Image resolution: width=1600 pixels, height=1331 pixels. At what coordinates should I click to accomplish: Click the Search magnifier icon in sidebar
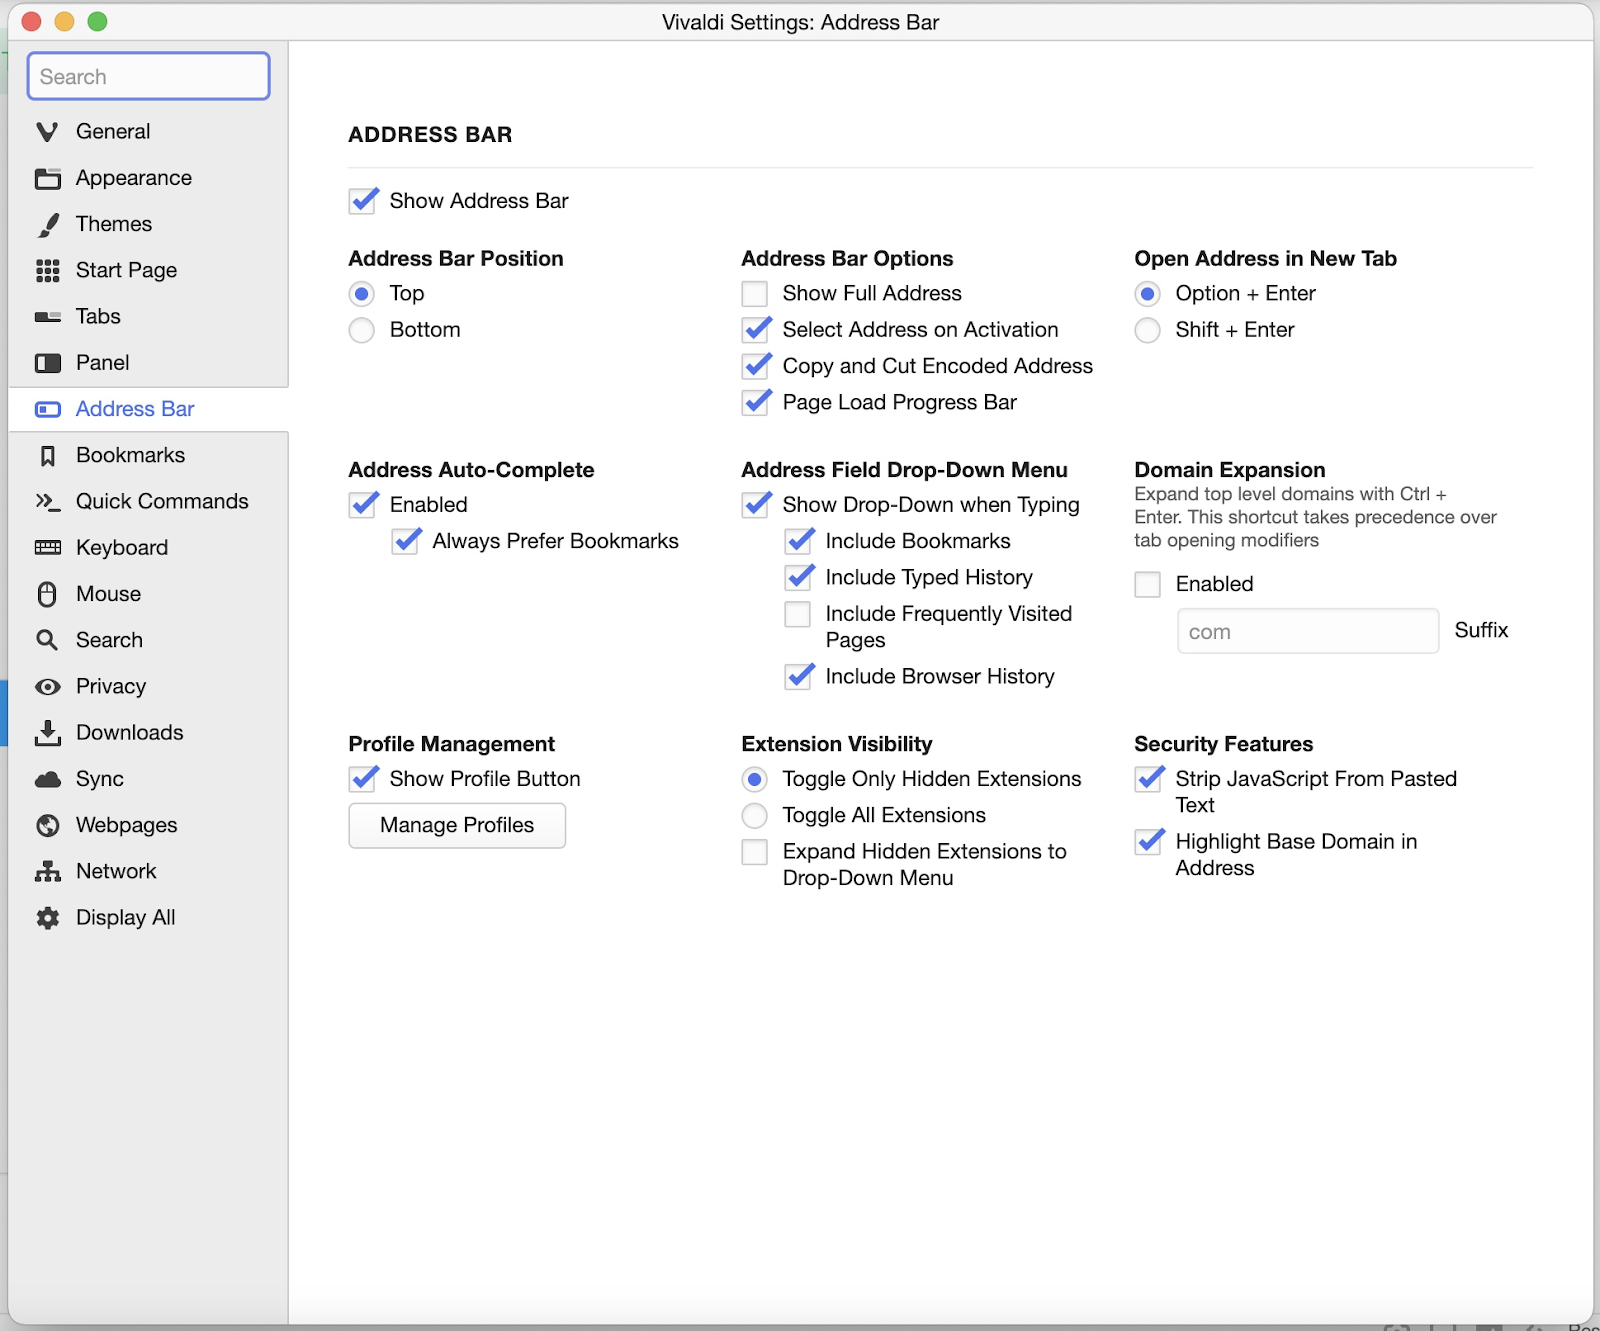47,640
